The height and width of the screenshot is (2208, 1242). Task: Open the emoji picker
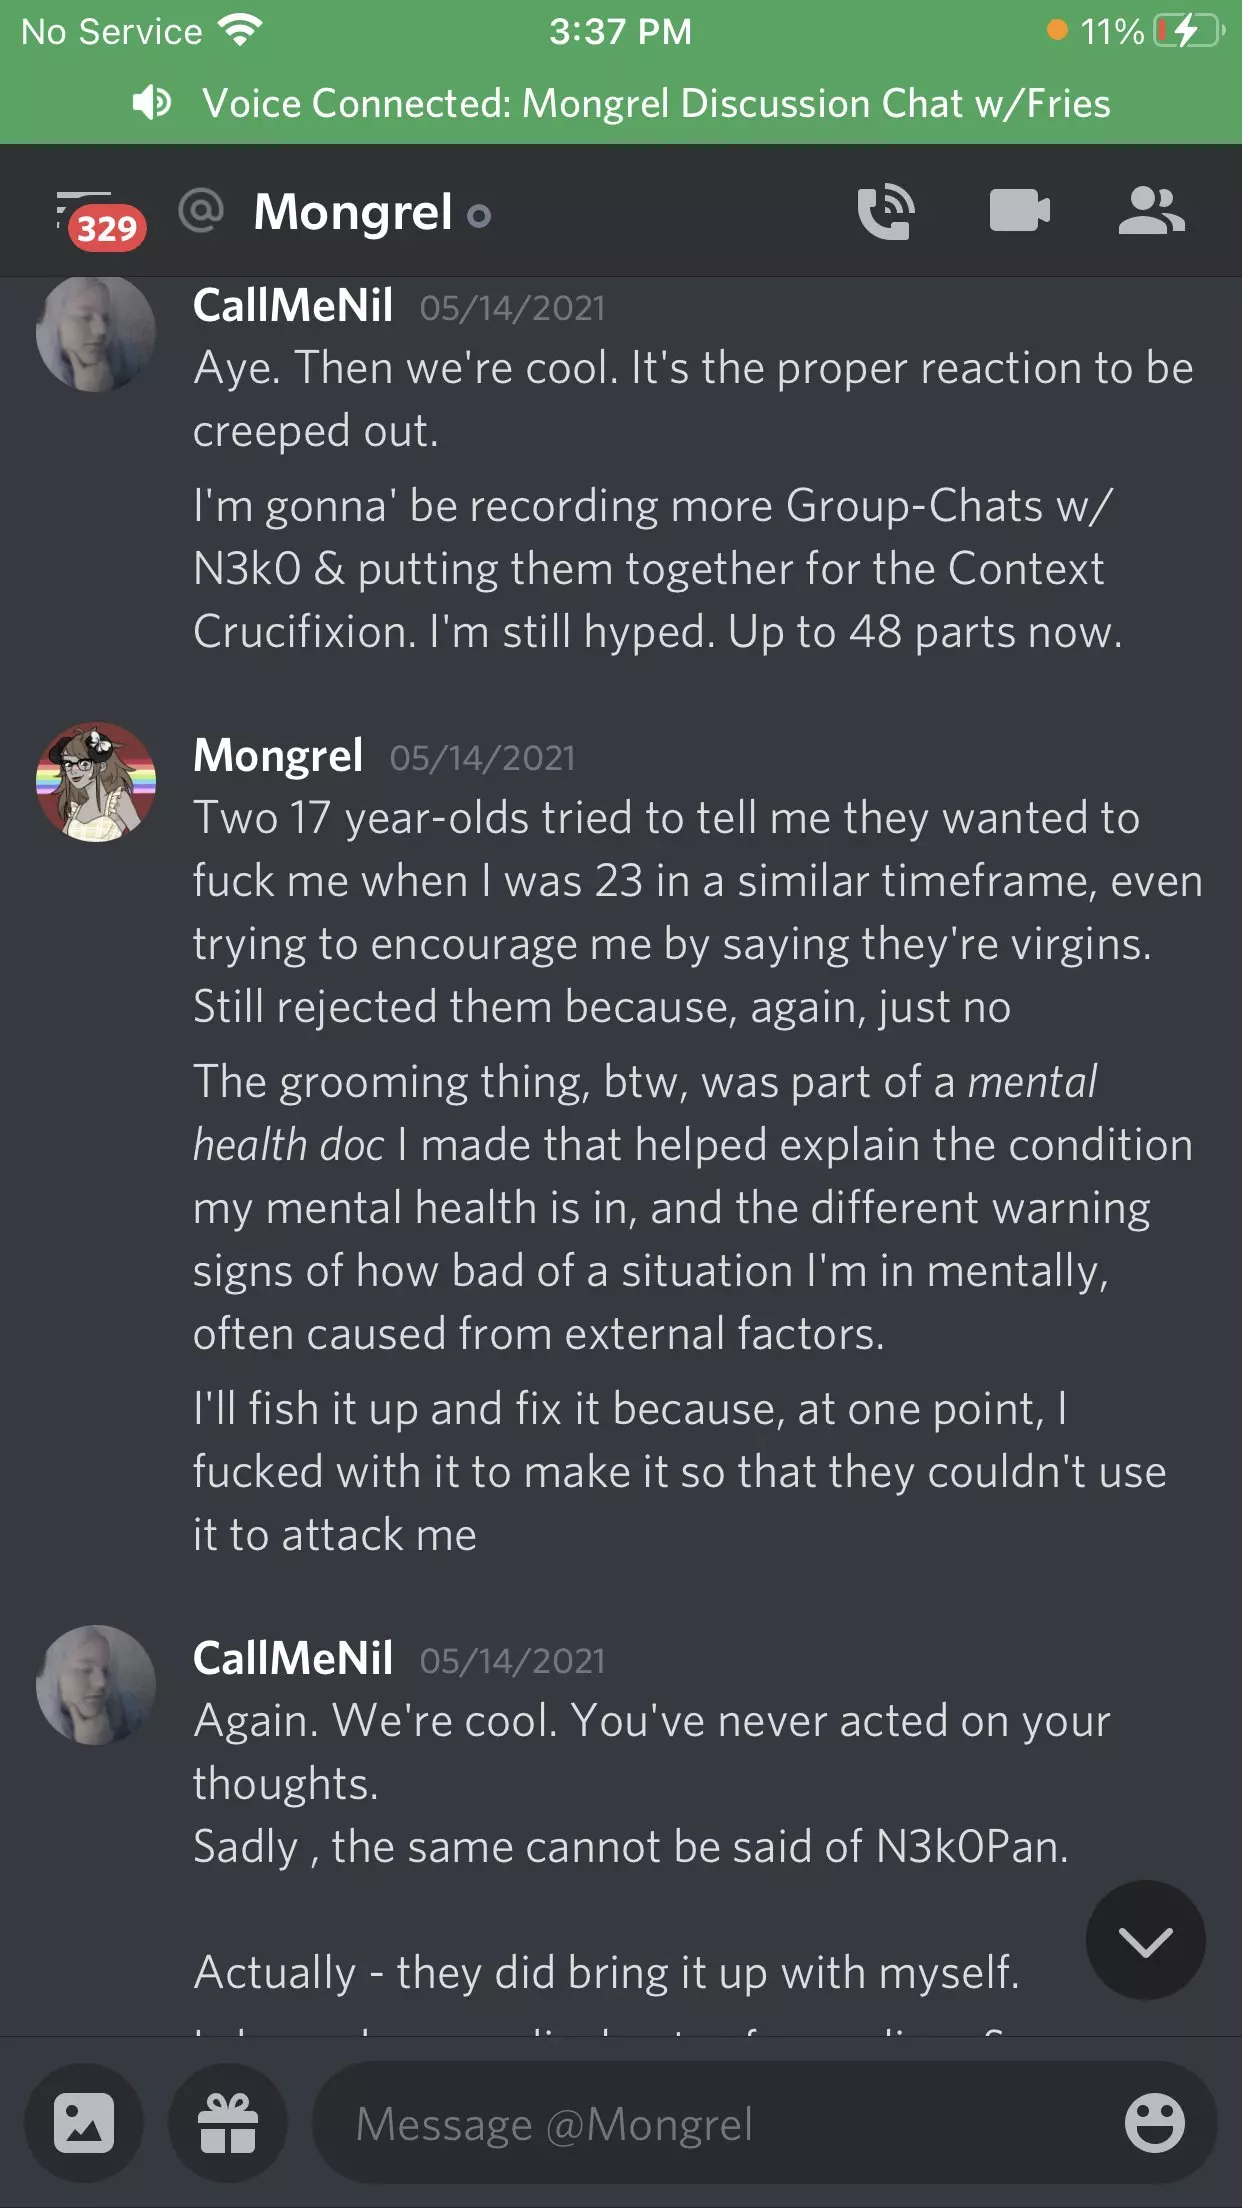coord(1154,2123)
